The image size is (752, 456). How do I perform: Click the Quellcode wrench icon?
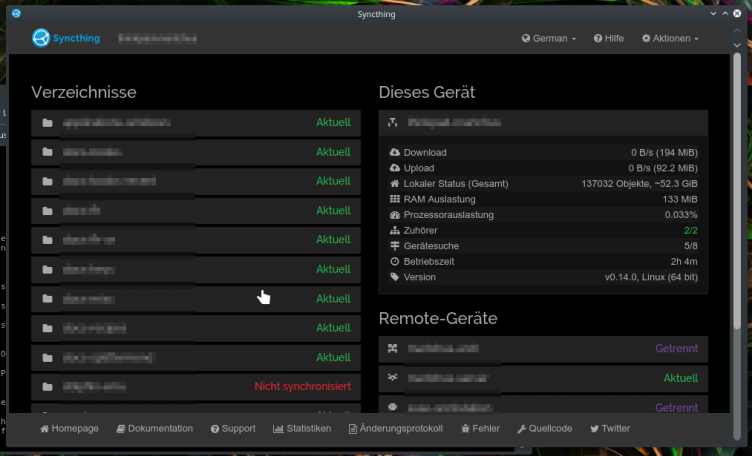point(522,428)
